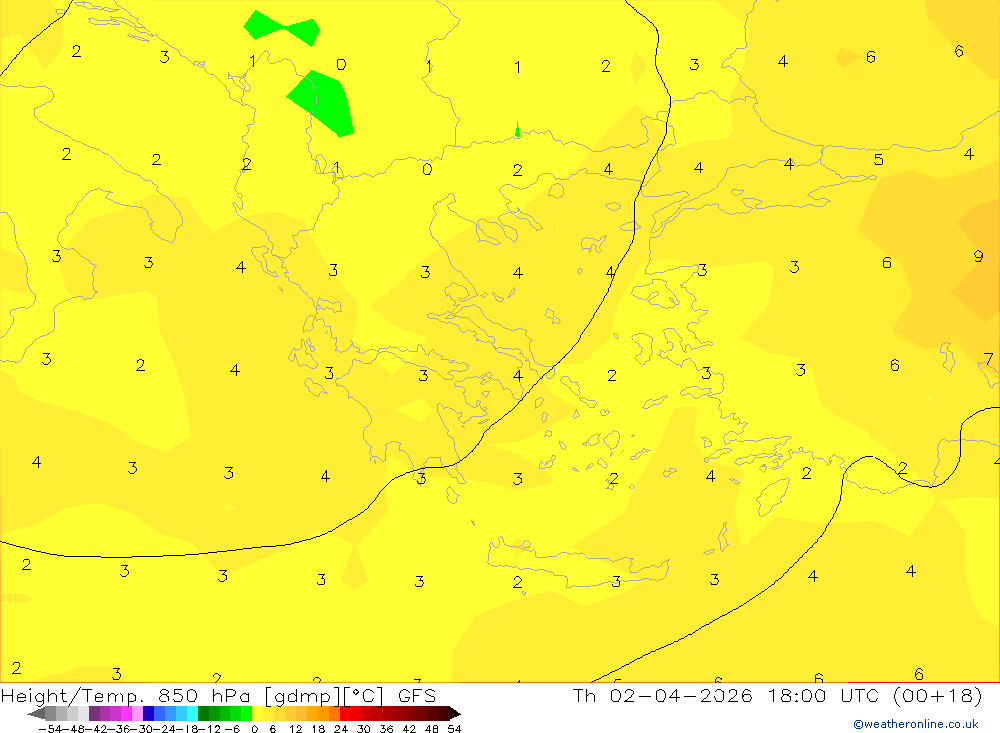
Task: Select the dark purple swatch near -42
Action: click(94, 713)
